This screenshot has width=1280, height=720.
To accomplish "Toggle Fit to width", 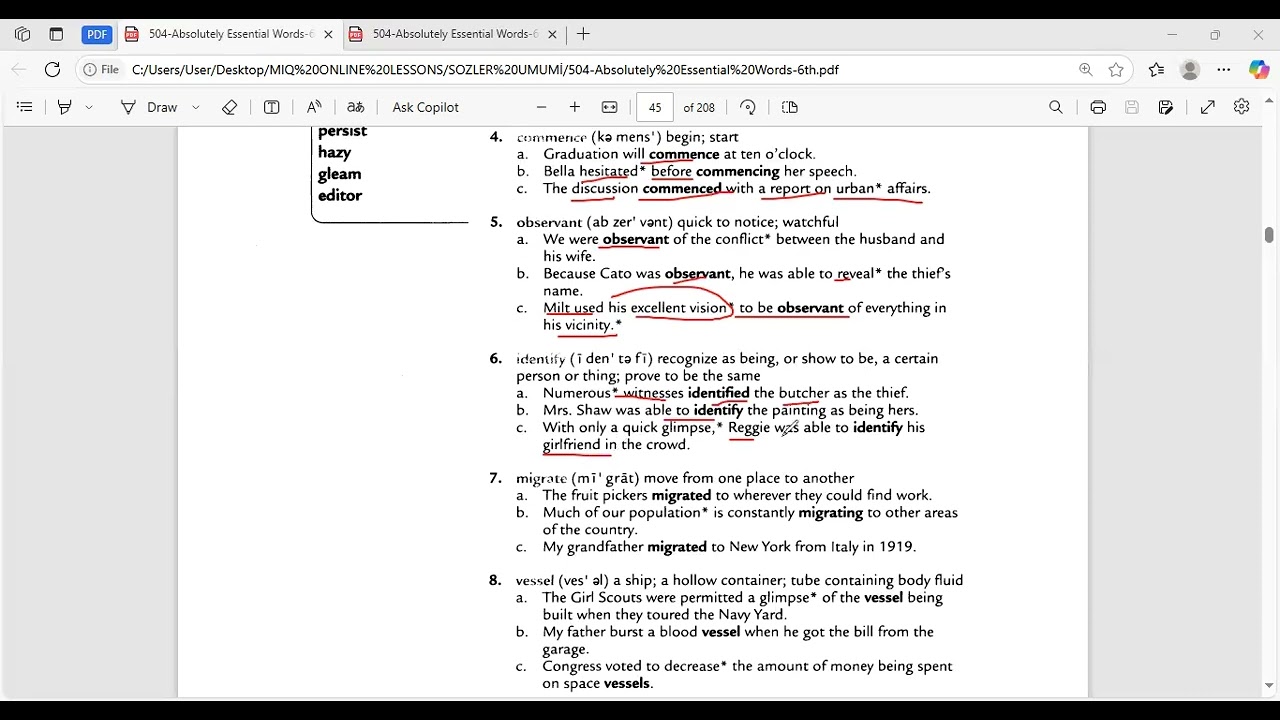I will [609, 107].
